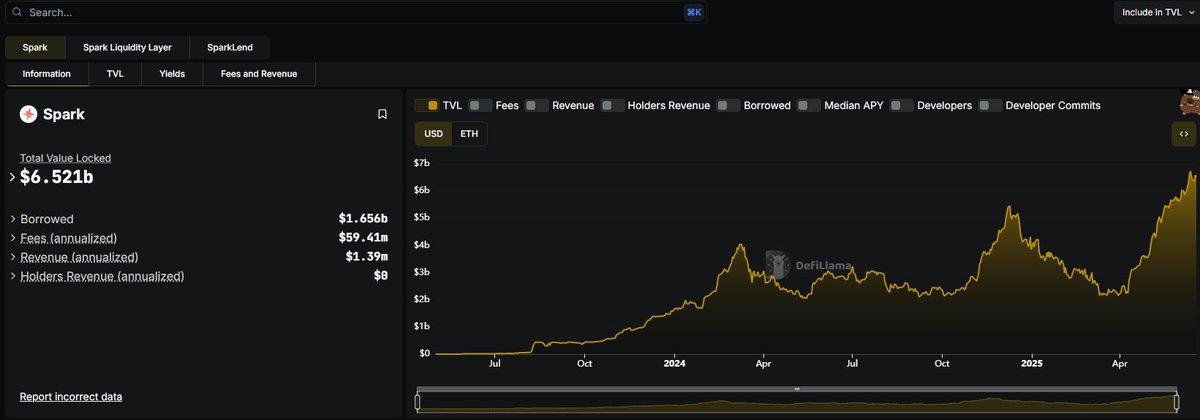Click the 2024 x-axis label
The height and width of the screenshot is (420, 1200).
pos(674,366)
